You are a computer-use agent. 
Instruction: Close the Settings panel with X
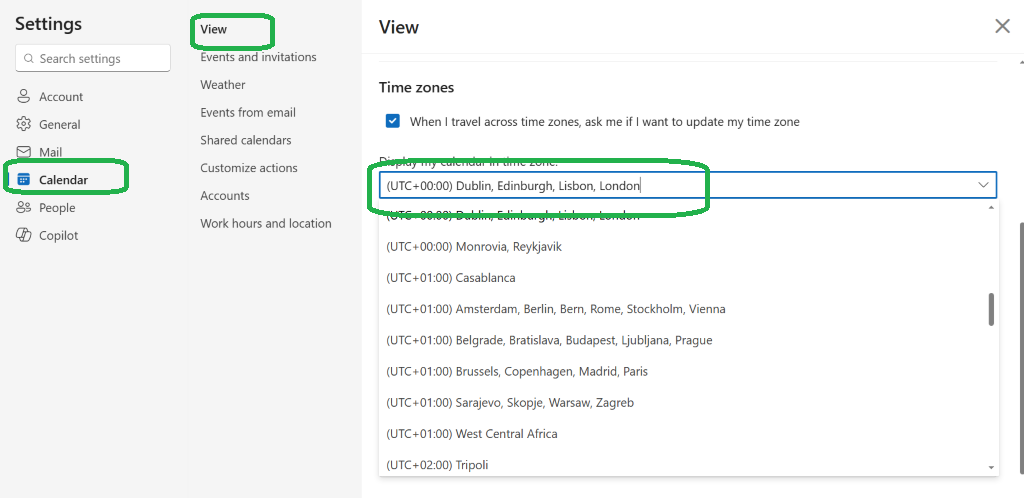tap(1002, 26)
